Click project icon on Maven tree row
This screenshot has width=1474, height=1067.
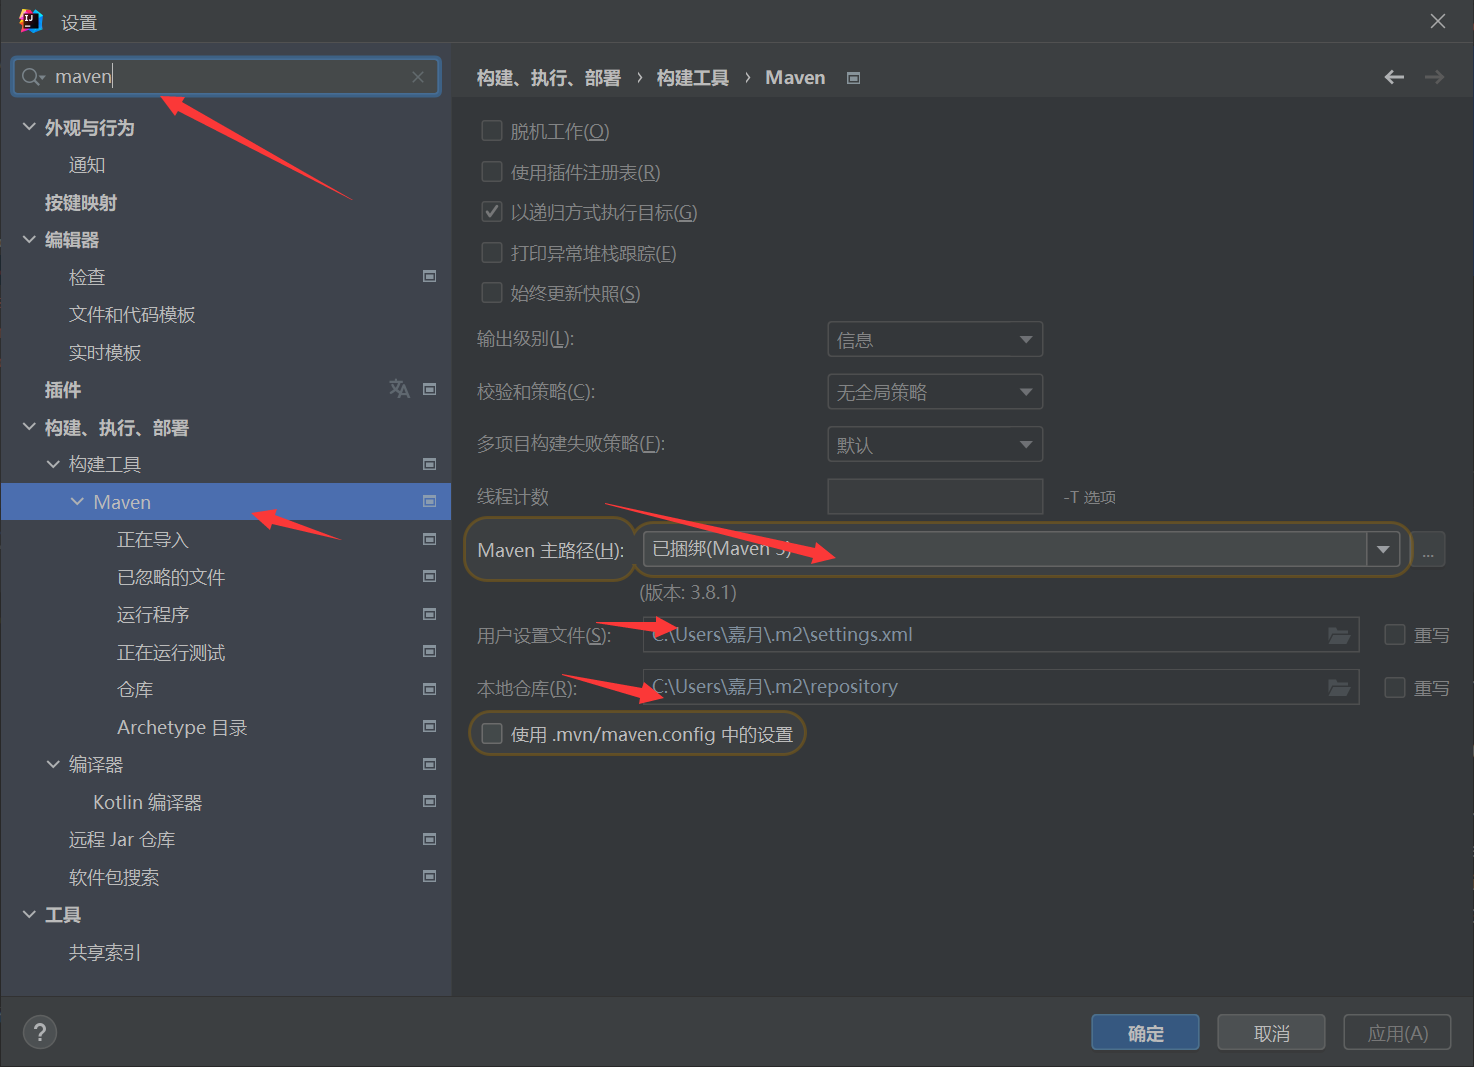[429, 501]
